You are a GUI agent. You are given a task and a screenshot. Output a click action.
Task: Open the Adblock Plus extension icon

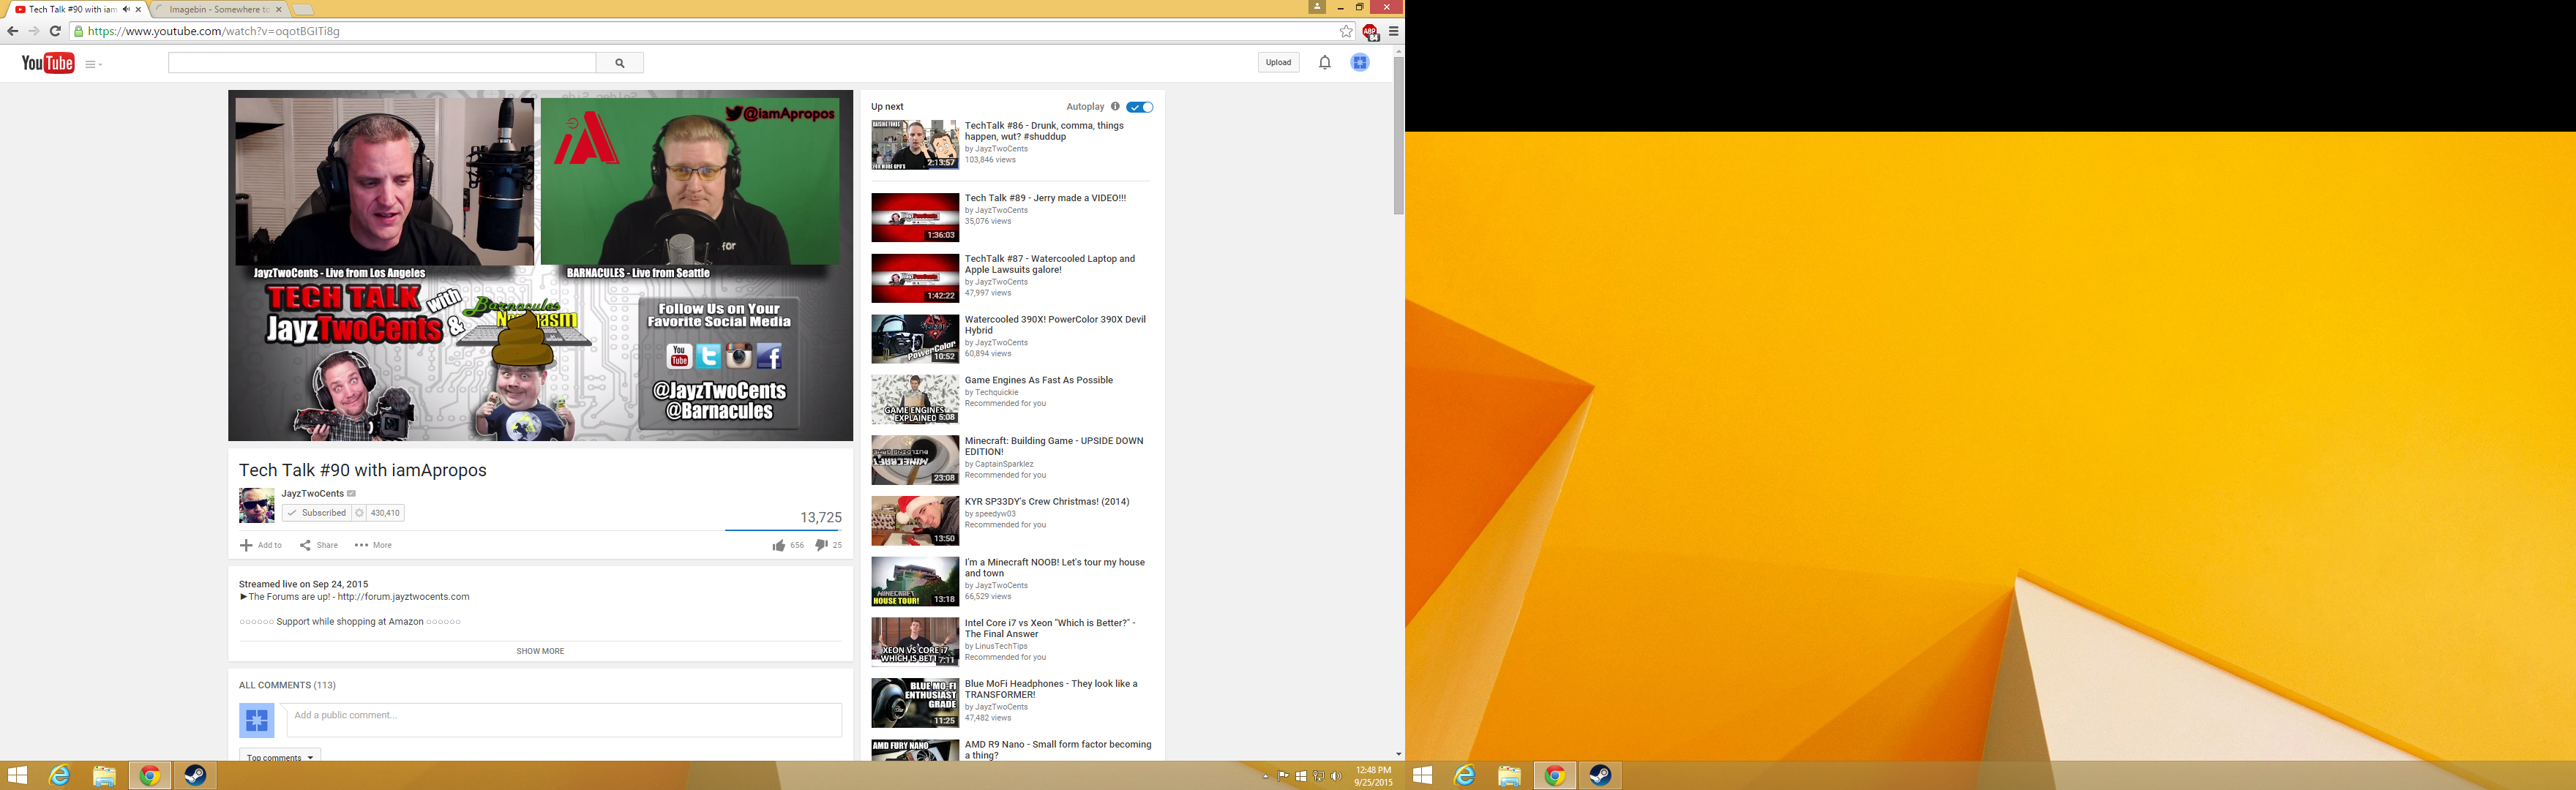coord(1370,31)
